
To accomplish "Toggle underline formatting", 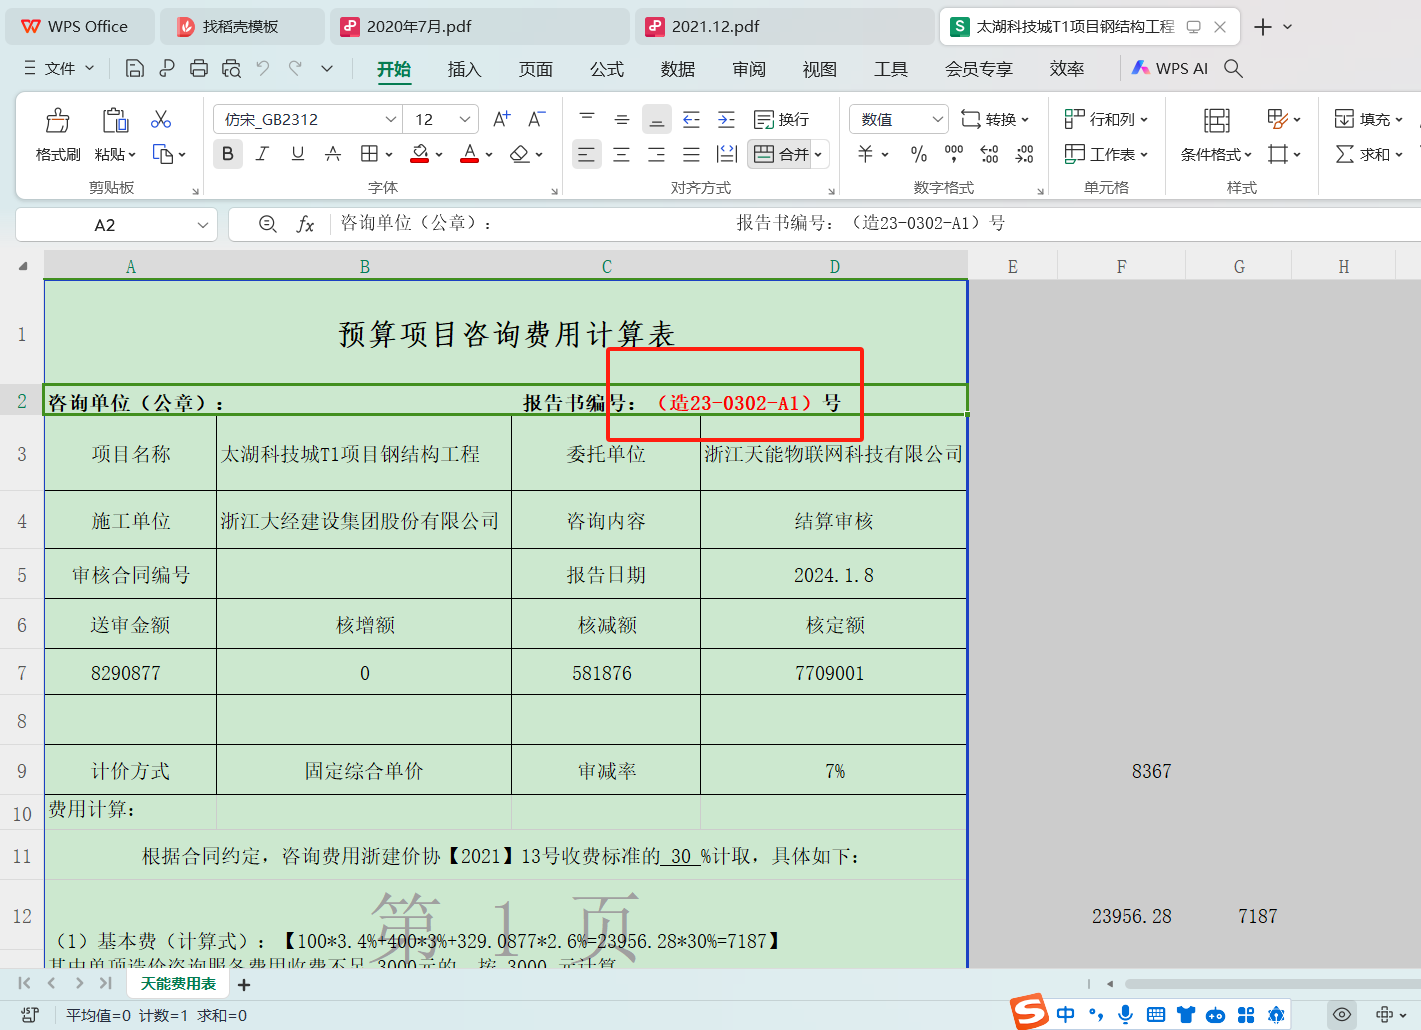I will tap(297, 154).
